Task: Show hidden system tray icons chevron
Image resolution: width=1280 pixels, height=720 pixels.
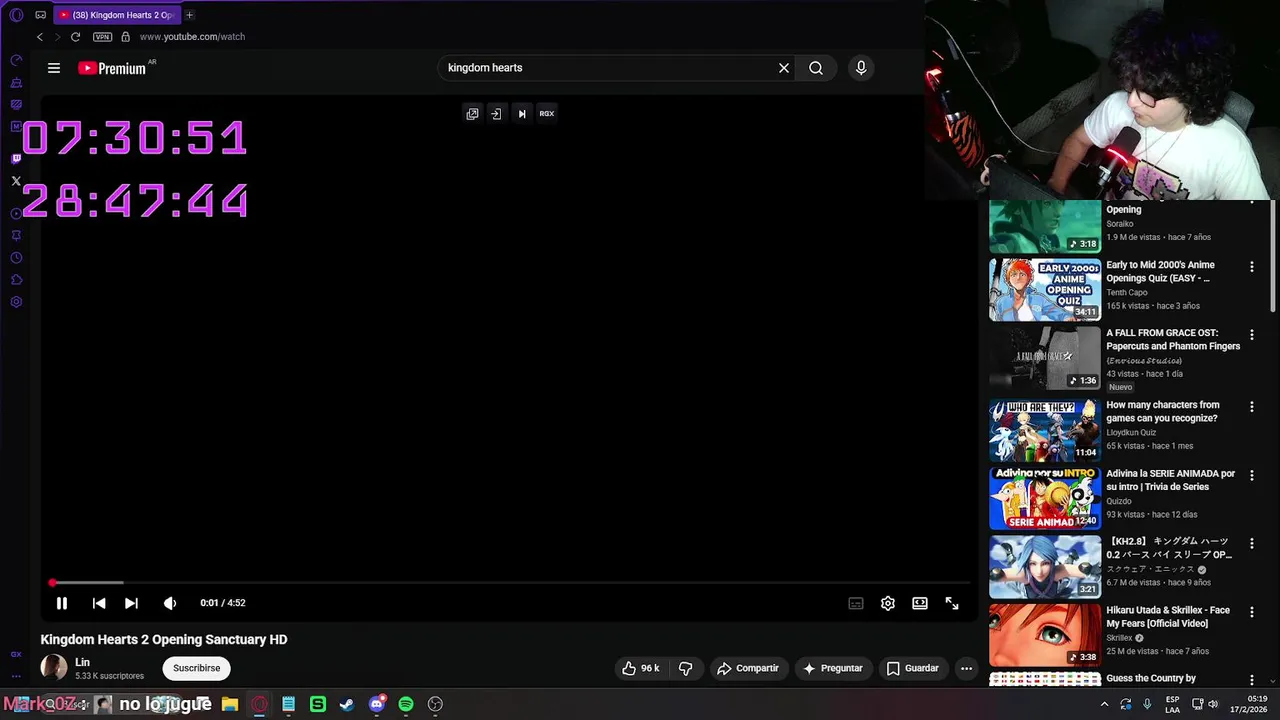Action: 1104,704
